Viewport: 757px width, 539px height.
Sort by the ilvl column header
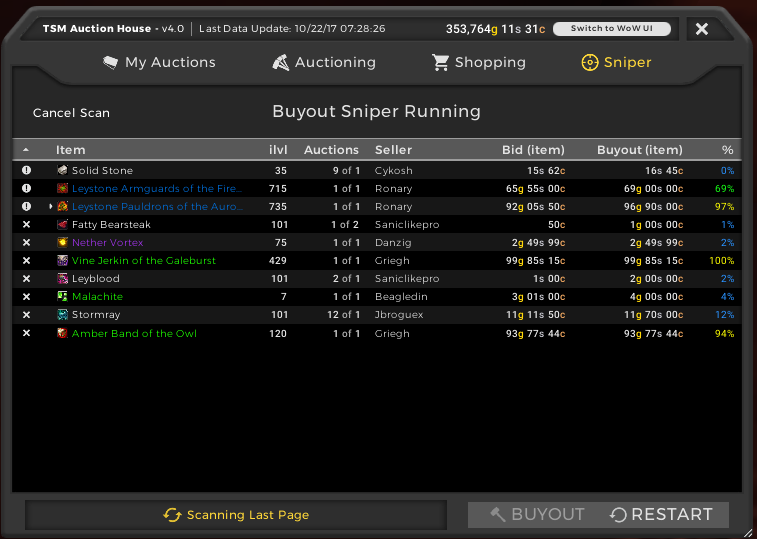click(x=278, y=150)
